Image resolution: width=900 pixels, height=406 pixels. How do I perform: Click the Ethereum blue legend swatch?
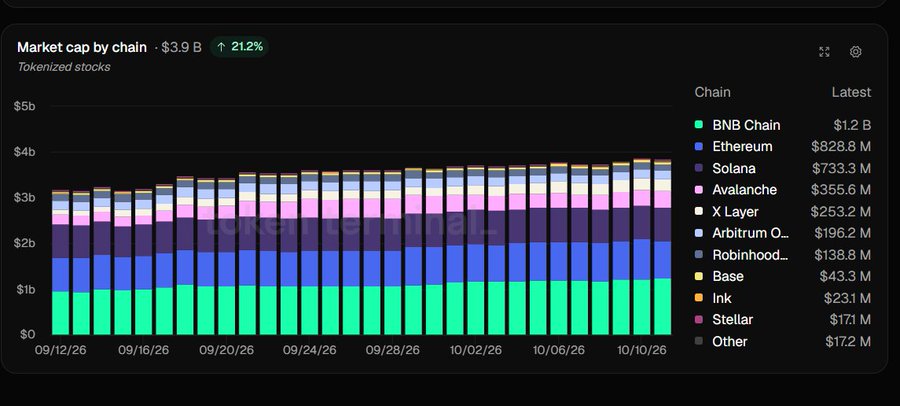pos(699,146)
